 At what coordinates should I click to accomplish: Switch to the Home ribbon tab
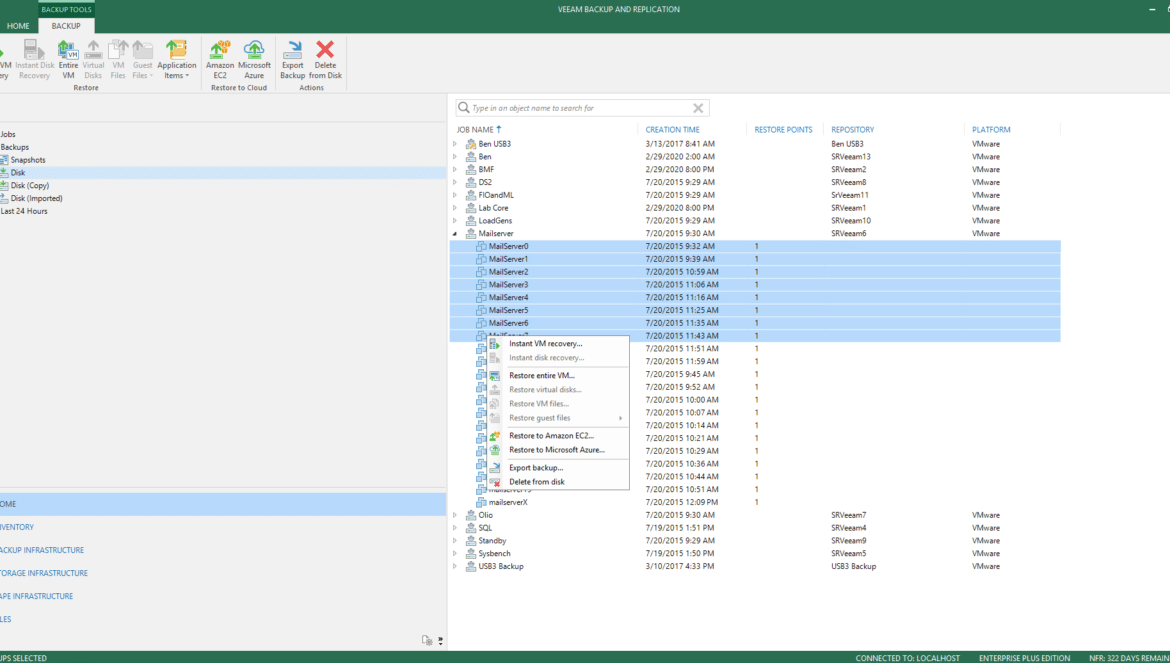pyautogui.click(x=18, y=26)
